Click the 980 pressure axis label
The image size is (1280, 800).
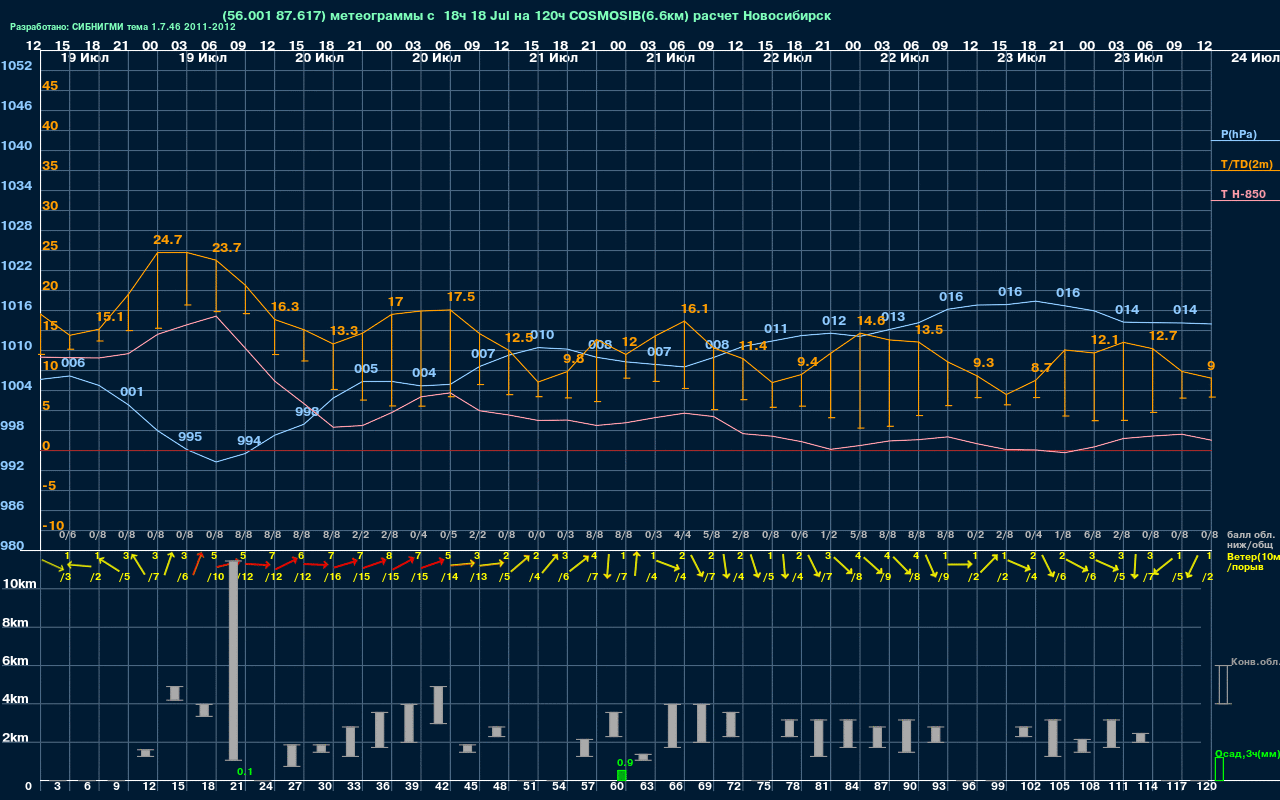(12, 546)
